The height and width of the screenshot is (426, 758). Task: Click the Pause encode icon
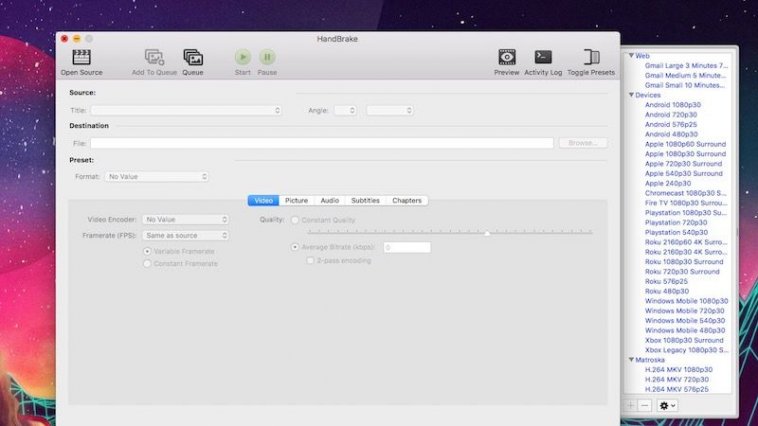point(268,58)
